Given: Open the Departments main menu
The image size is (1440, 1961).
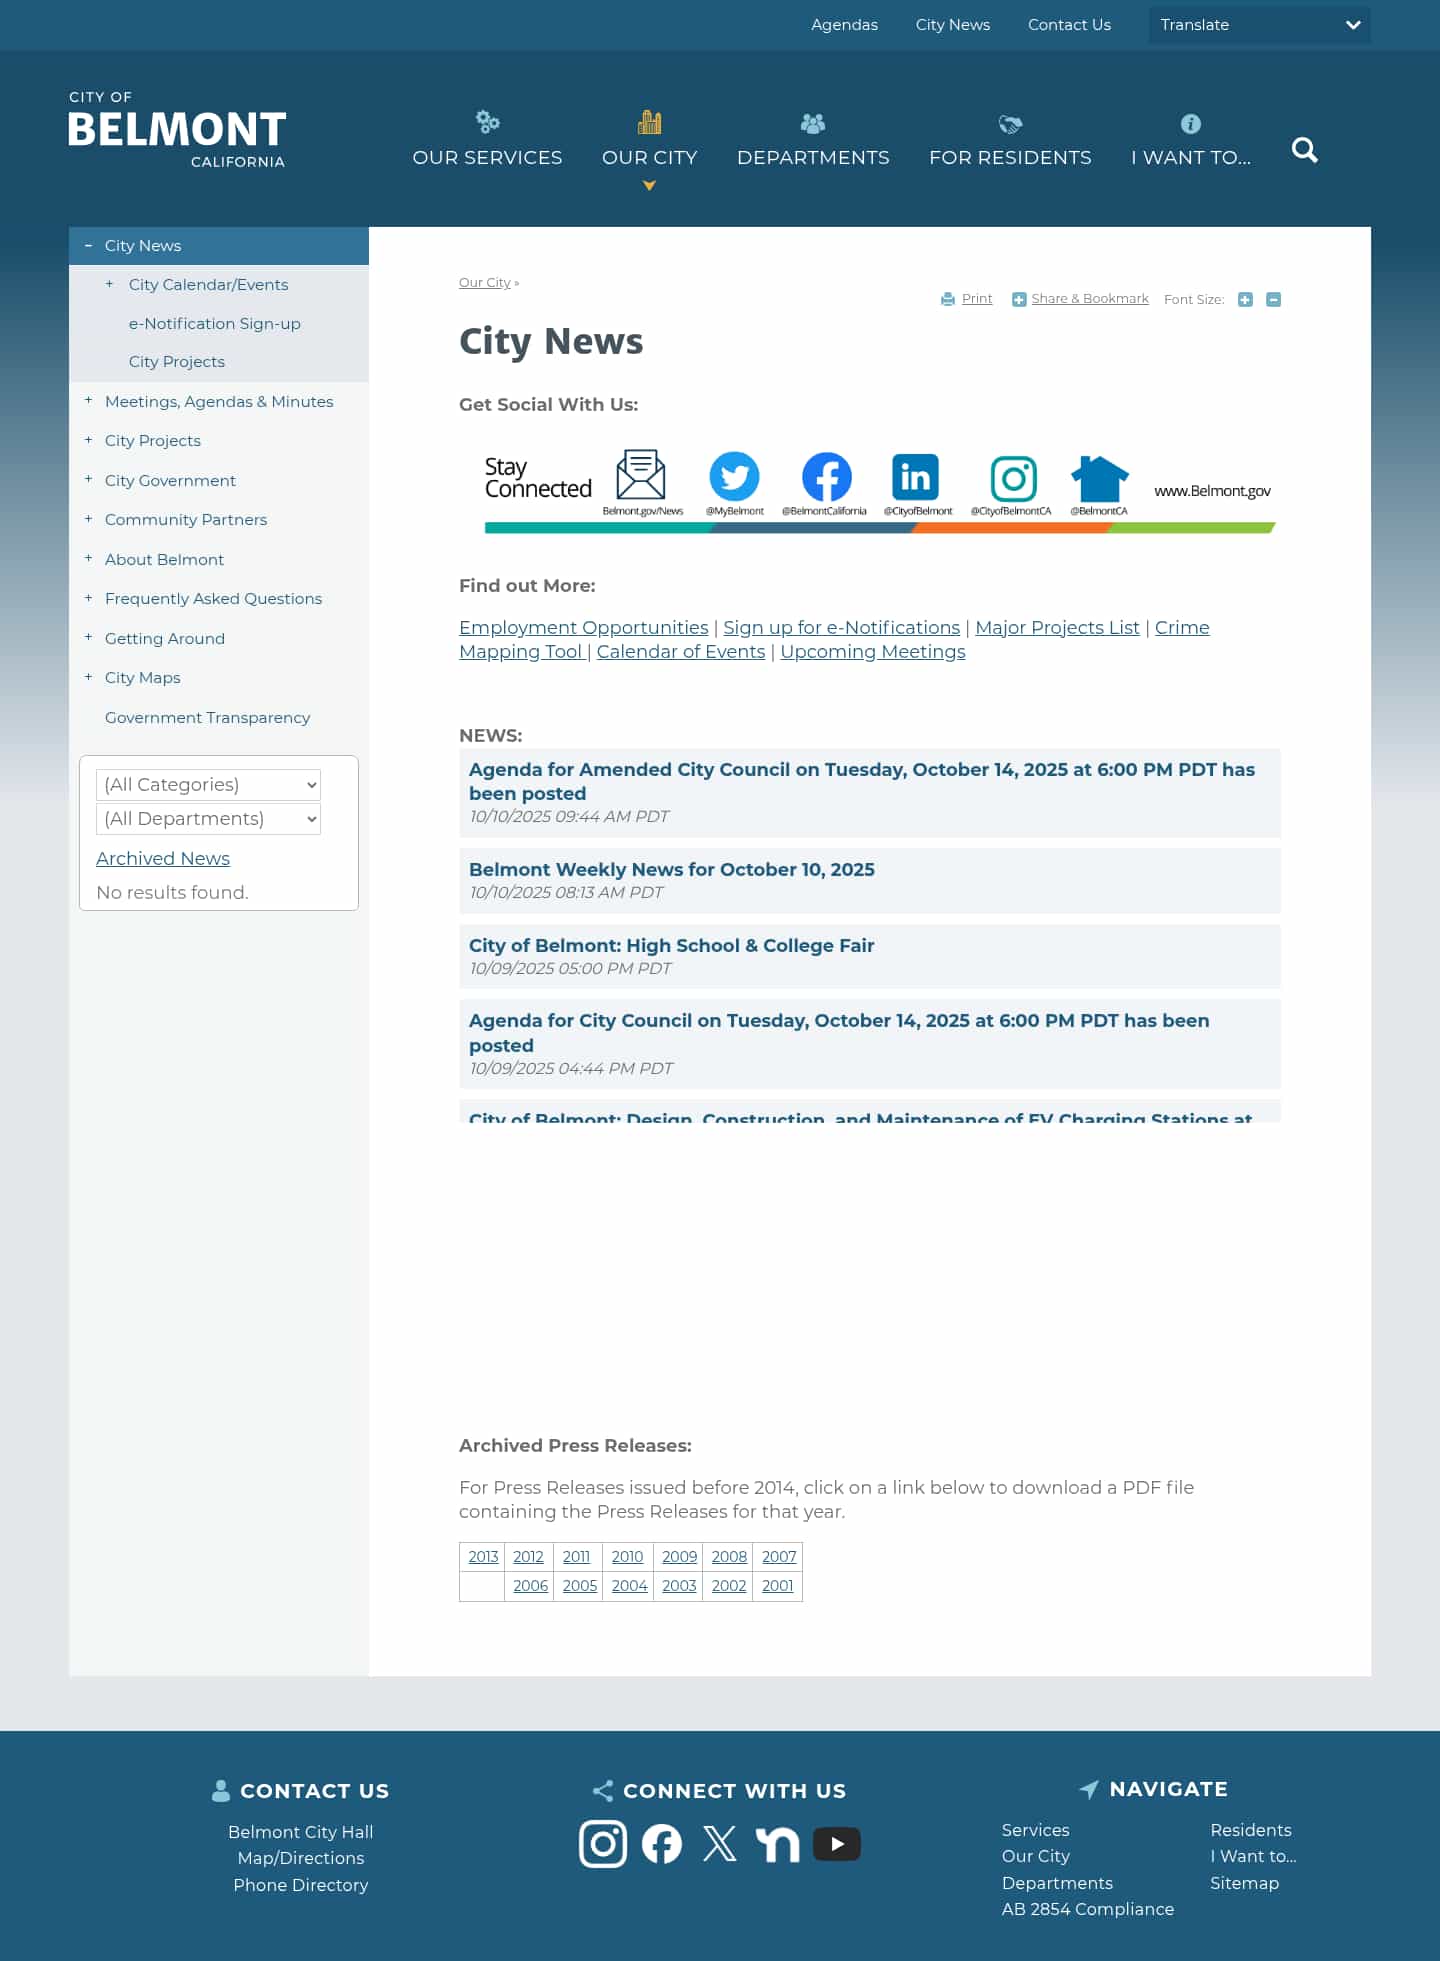Looking at the screenshot, I should 813,141.
